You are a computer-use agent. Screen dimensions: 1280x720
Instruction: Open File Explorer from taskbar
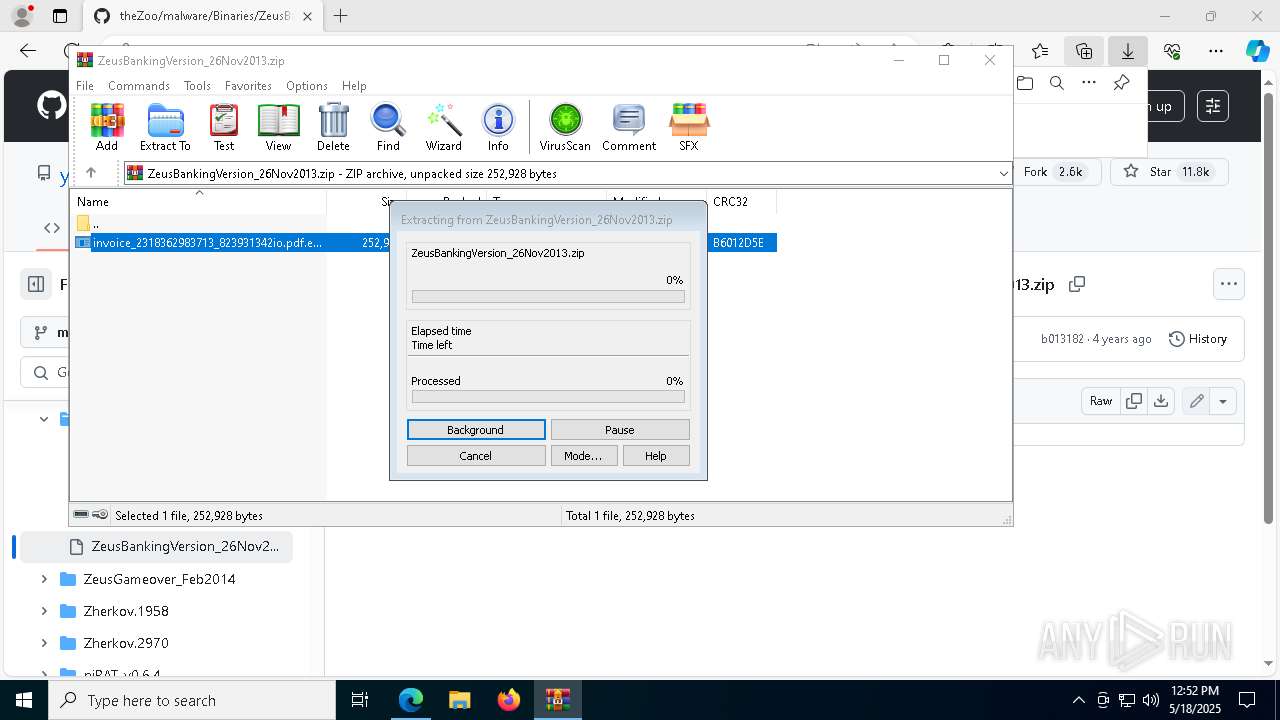click(459, 700)
